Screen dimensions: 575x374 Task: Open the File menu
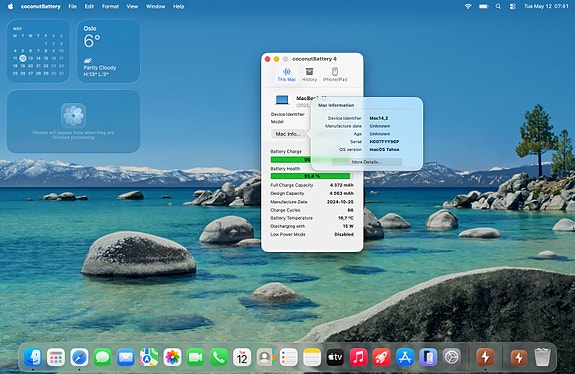[x=73, y=6]
